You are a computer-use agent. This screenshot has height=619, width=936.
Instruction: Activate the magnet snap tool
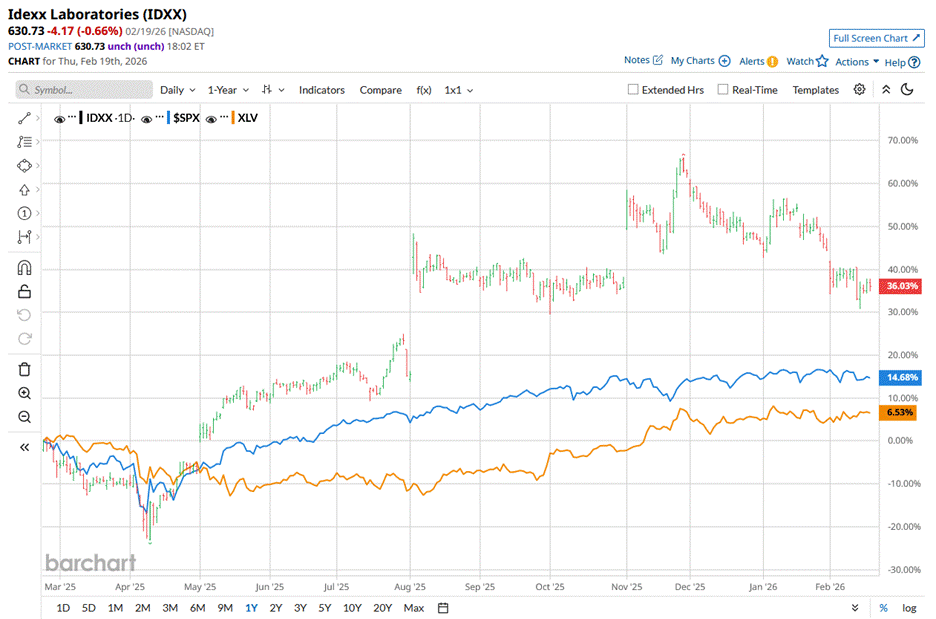pyautogui.click(x=25, y=267)
